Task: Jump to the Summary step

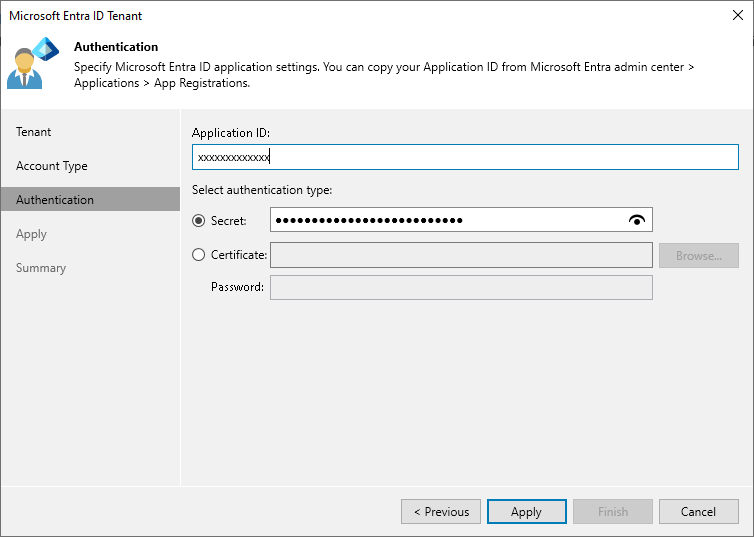Action: 41,268
